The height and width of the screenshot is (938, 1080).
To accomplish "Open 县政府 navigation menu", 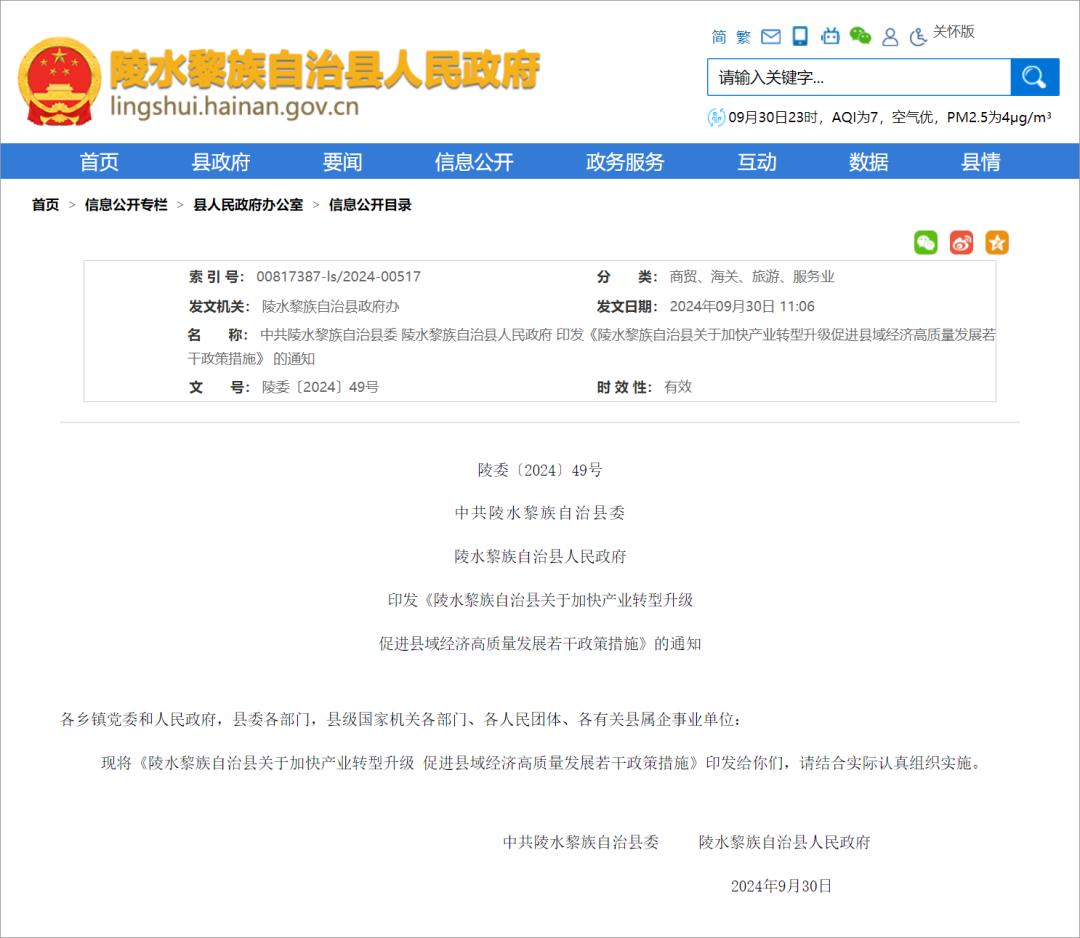I will tap(220, 162).
